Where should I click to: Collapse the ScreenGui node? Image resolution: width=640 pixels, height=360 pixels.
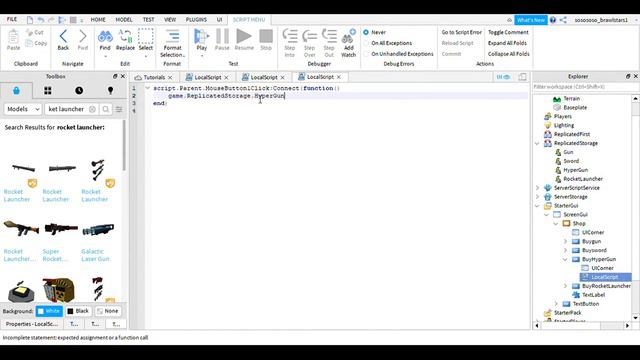click(x=547, y=215)
